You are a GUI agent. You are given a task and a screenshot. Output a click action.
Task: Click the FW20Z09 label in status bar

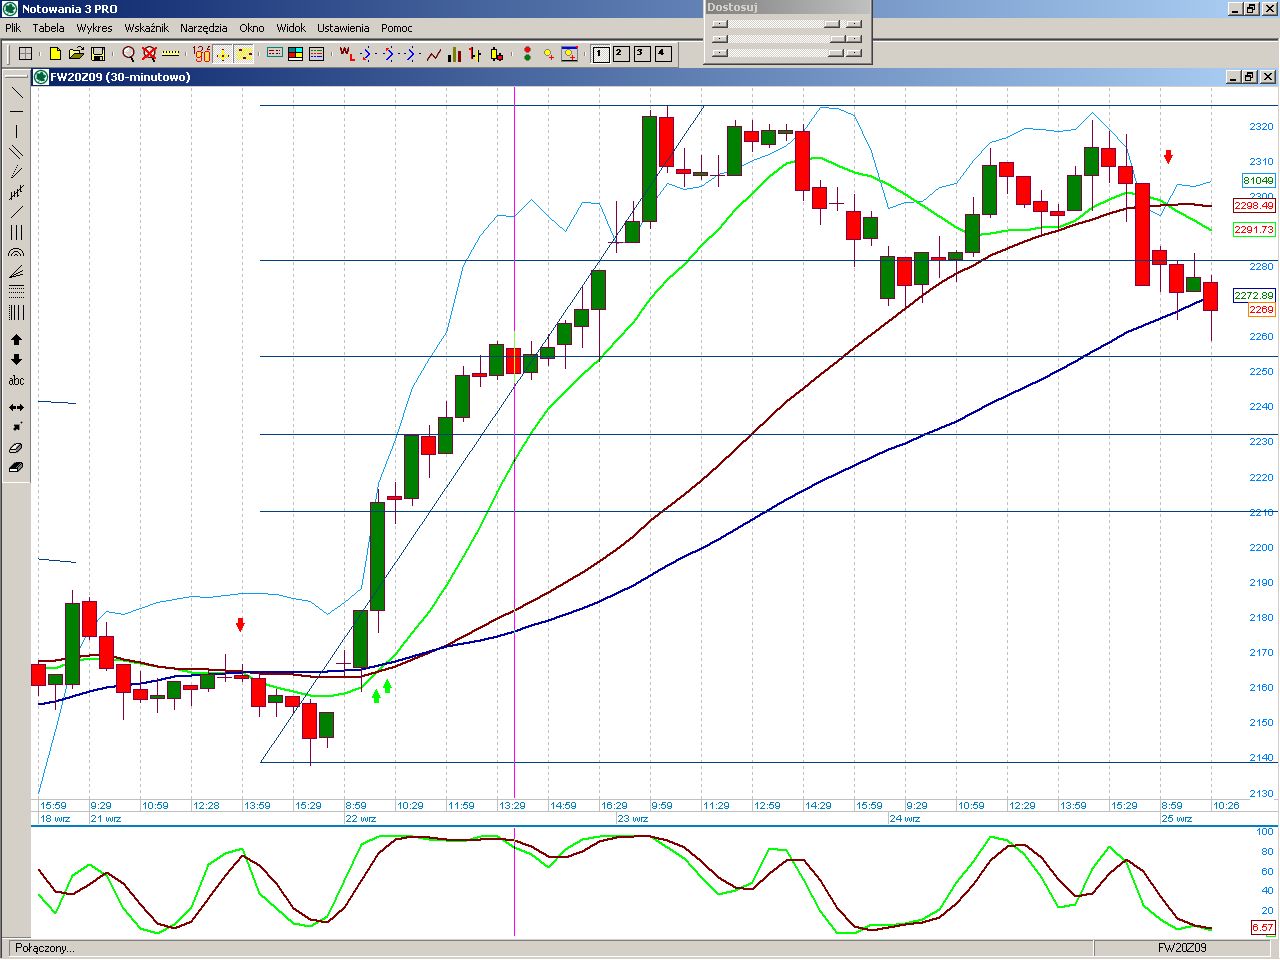point(1182,948)
